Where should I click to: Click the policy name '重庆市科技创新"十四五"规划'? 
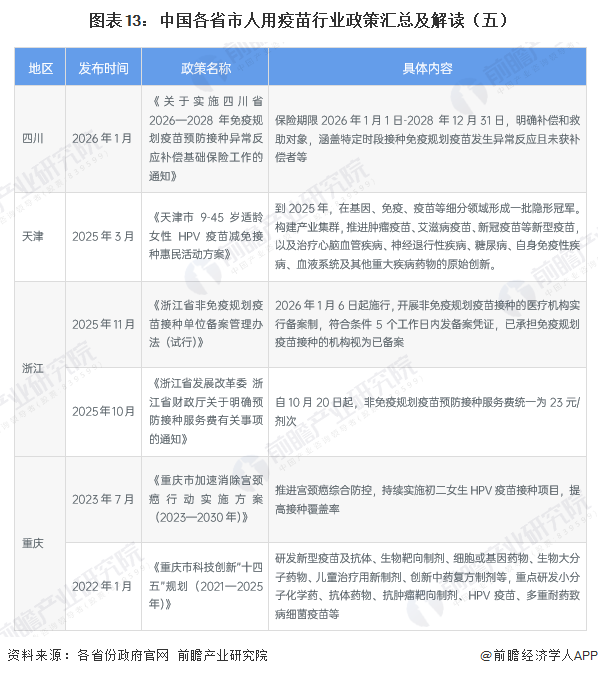click(206, 586)
